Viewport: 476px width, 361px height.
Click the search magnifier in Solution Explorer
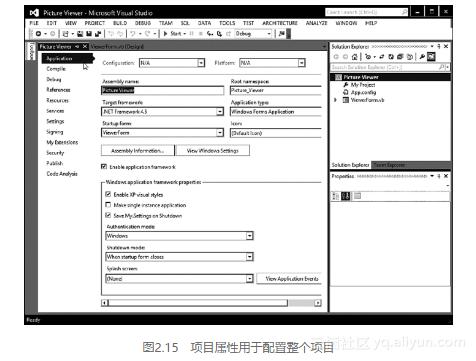[441, 67]
